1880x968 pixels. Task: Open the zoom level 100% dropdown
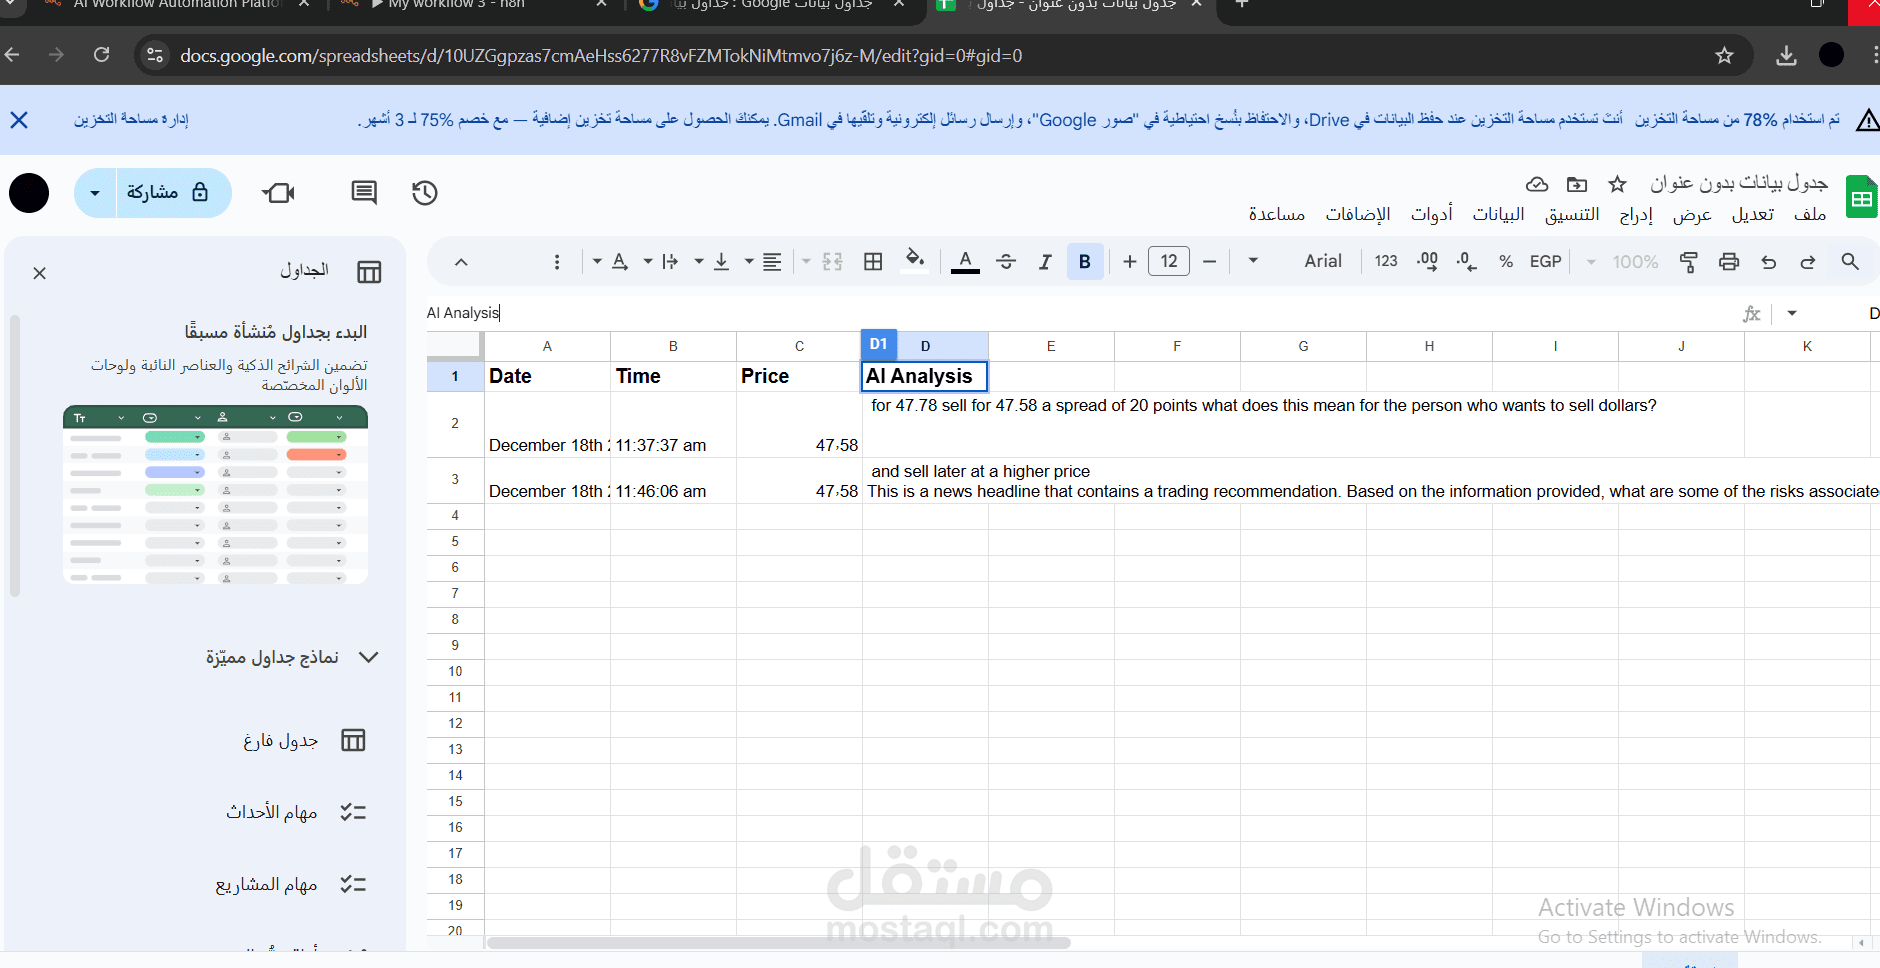point(1622,262)
